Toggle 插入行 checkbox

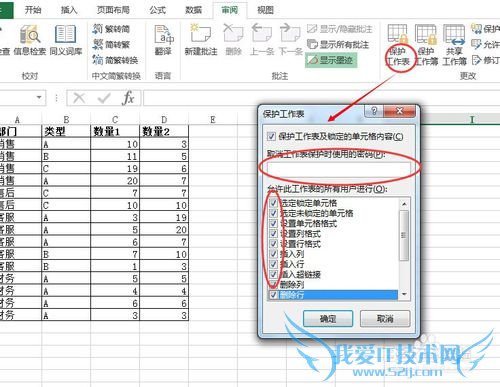click(x=273, y=264)
